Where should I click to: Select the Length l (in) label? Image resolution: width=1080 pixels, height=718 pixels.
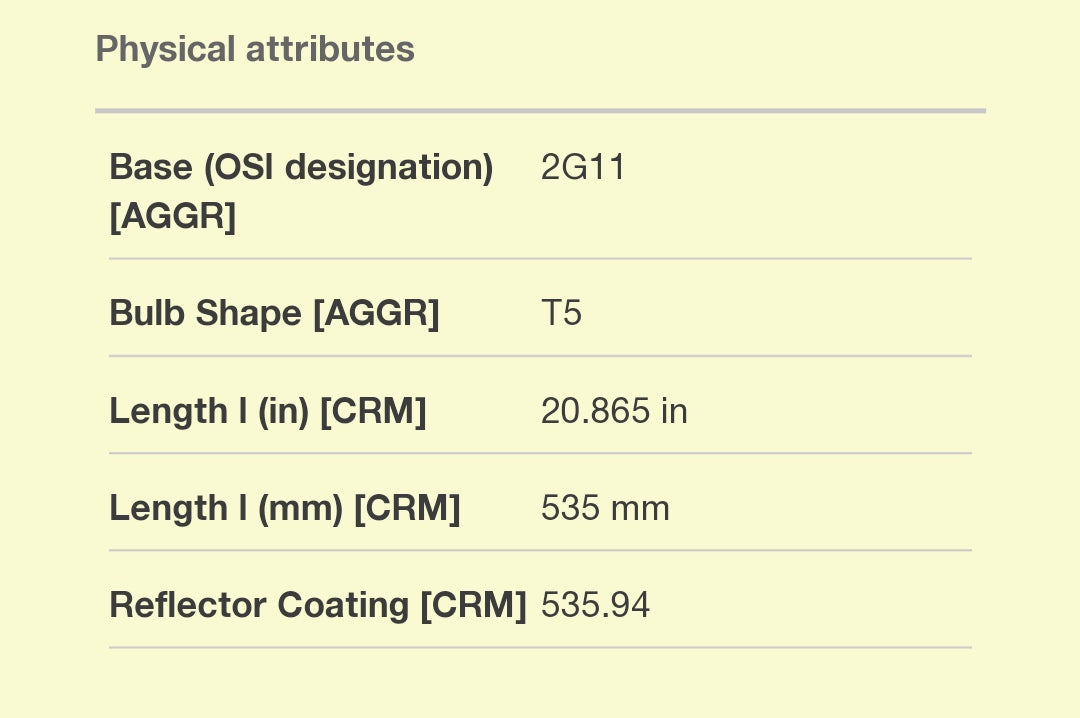click(210, 411)
